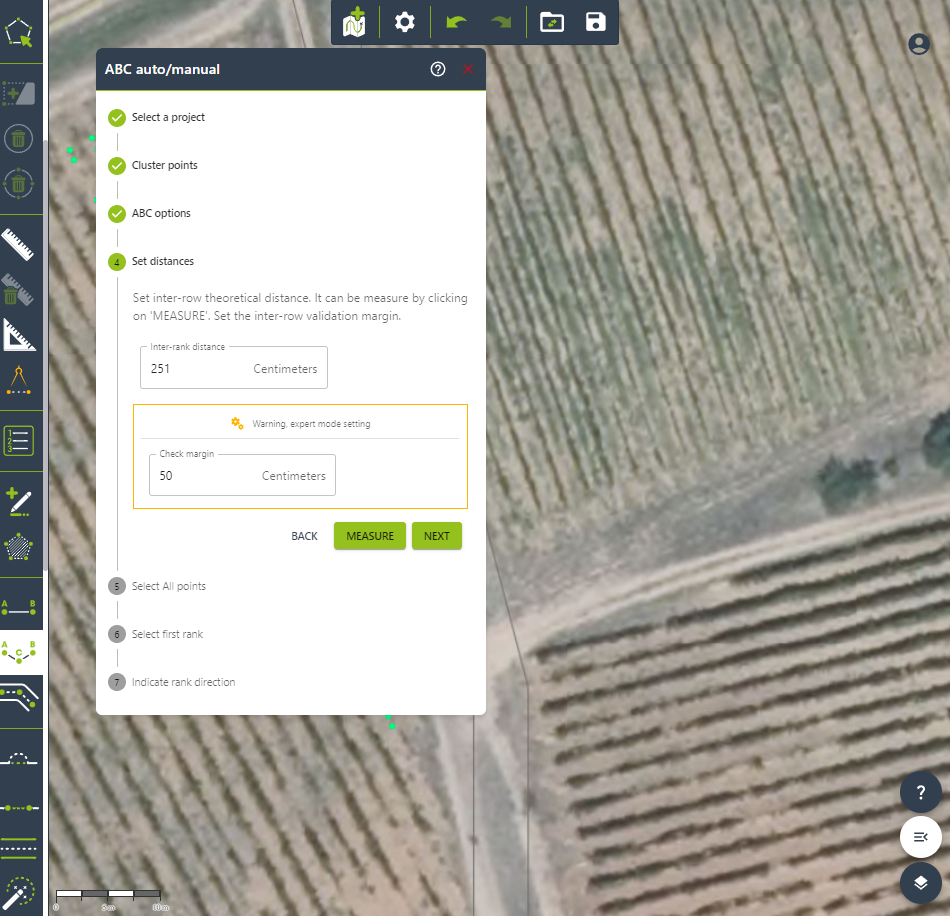Click NEXT to proceed
The image size is (950, 916).
click(x=436, y=536)
